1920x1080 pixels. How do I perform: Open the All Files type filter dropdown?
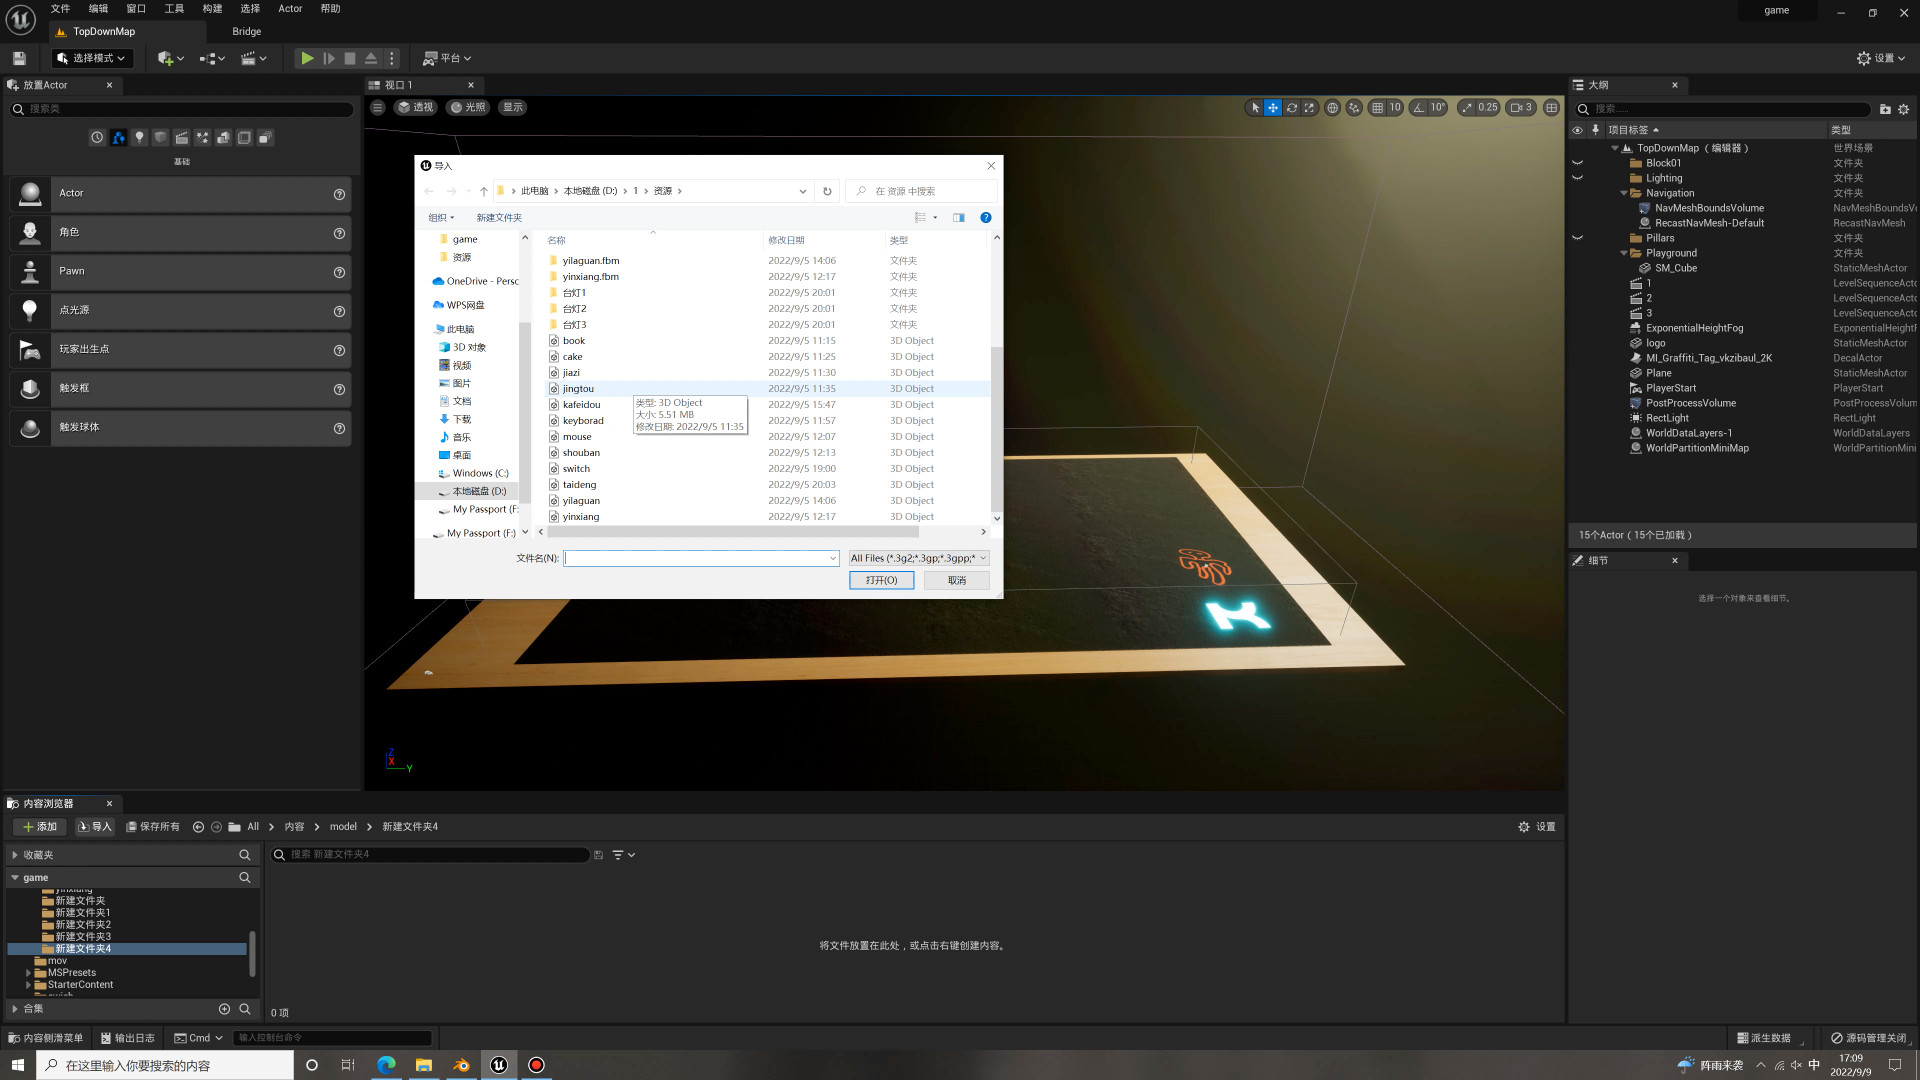[918, 558]
